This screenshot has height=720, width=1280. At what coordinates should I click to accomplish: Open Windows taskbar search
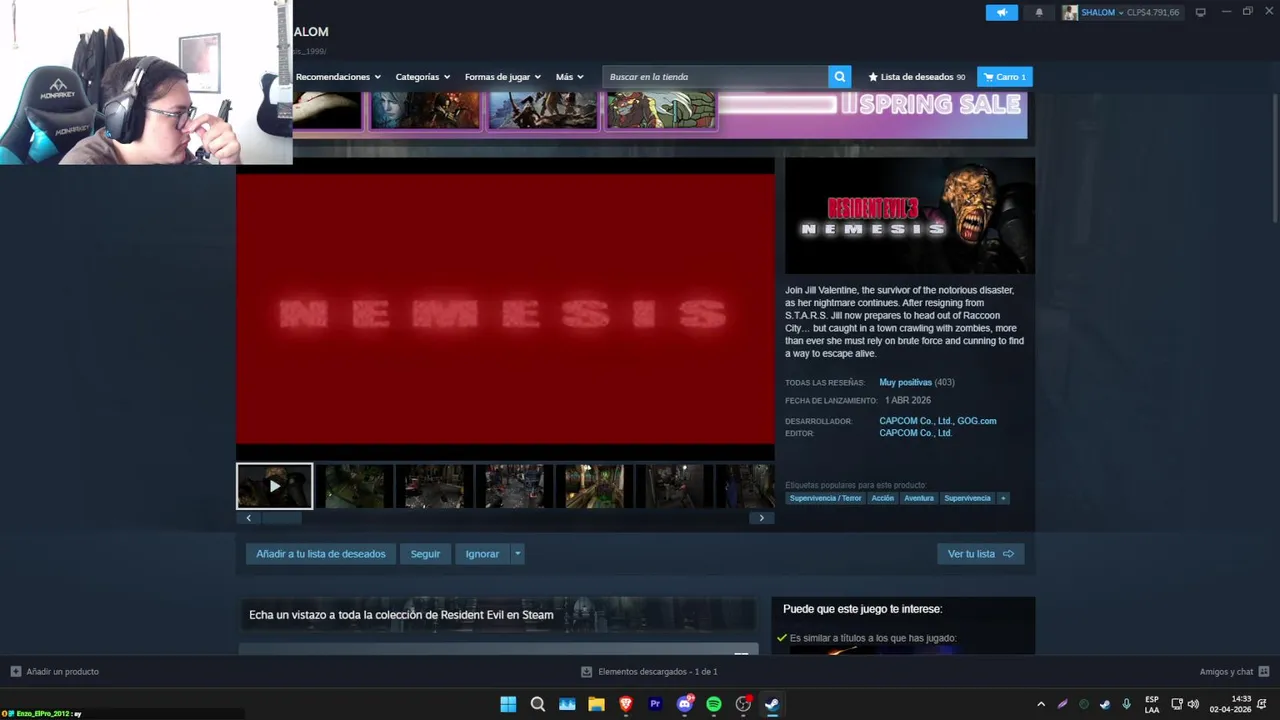538,704
